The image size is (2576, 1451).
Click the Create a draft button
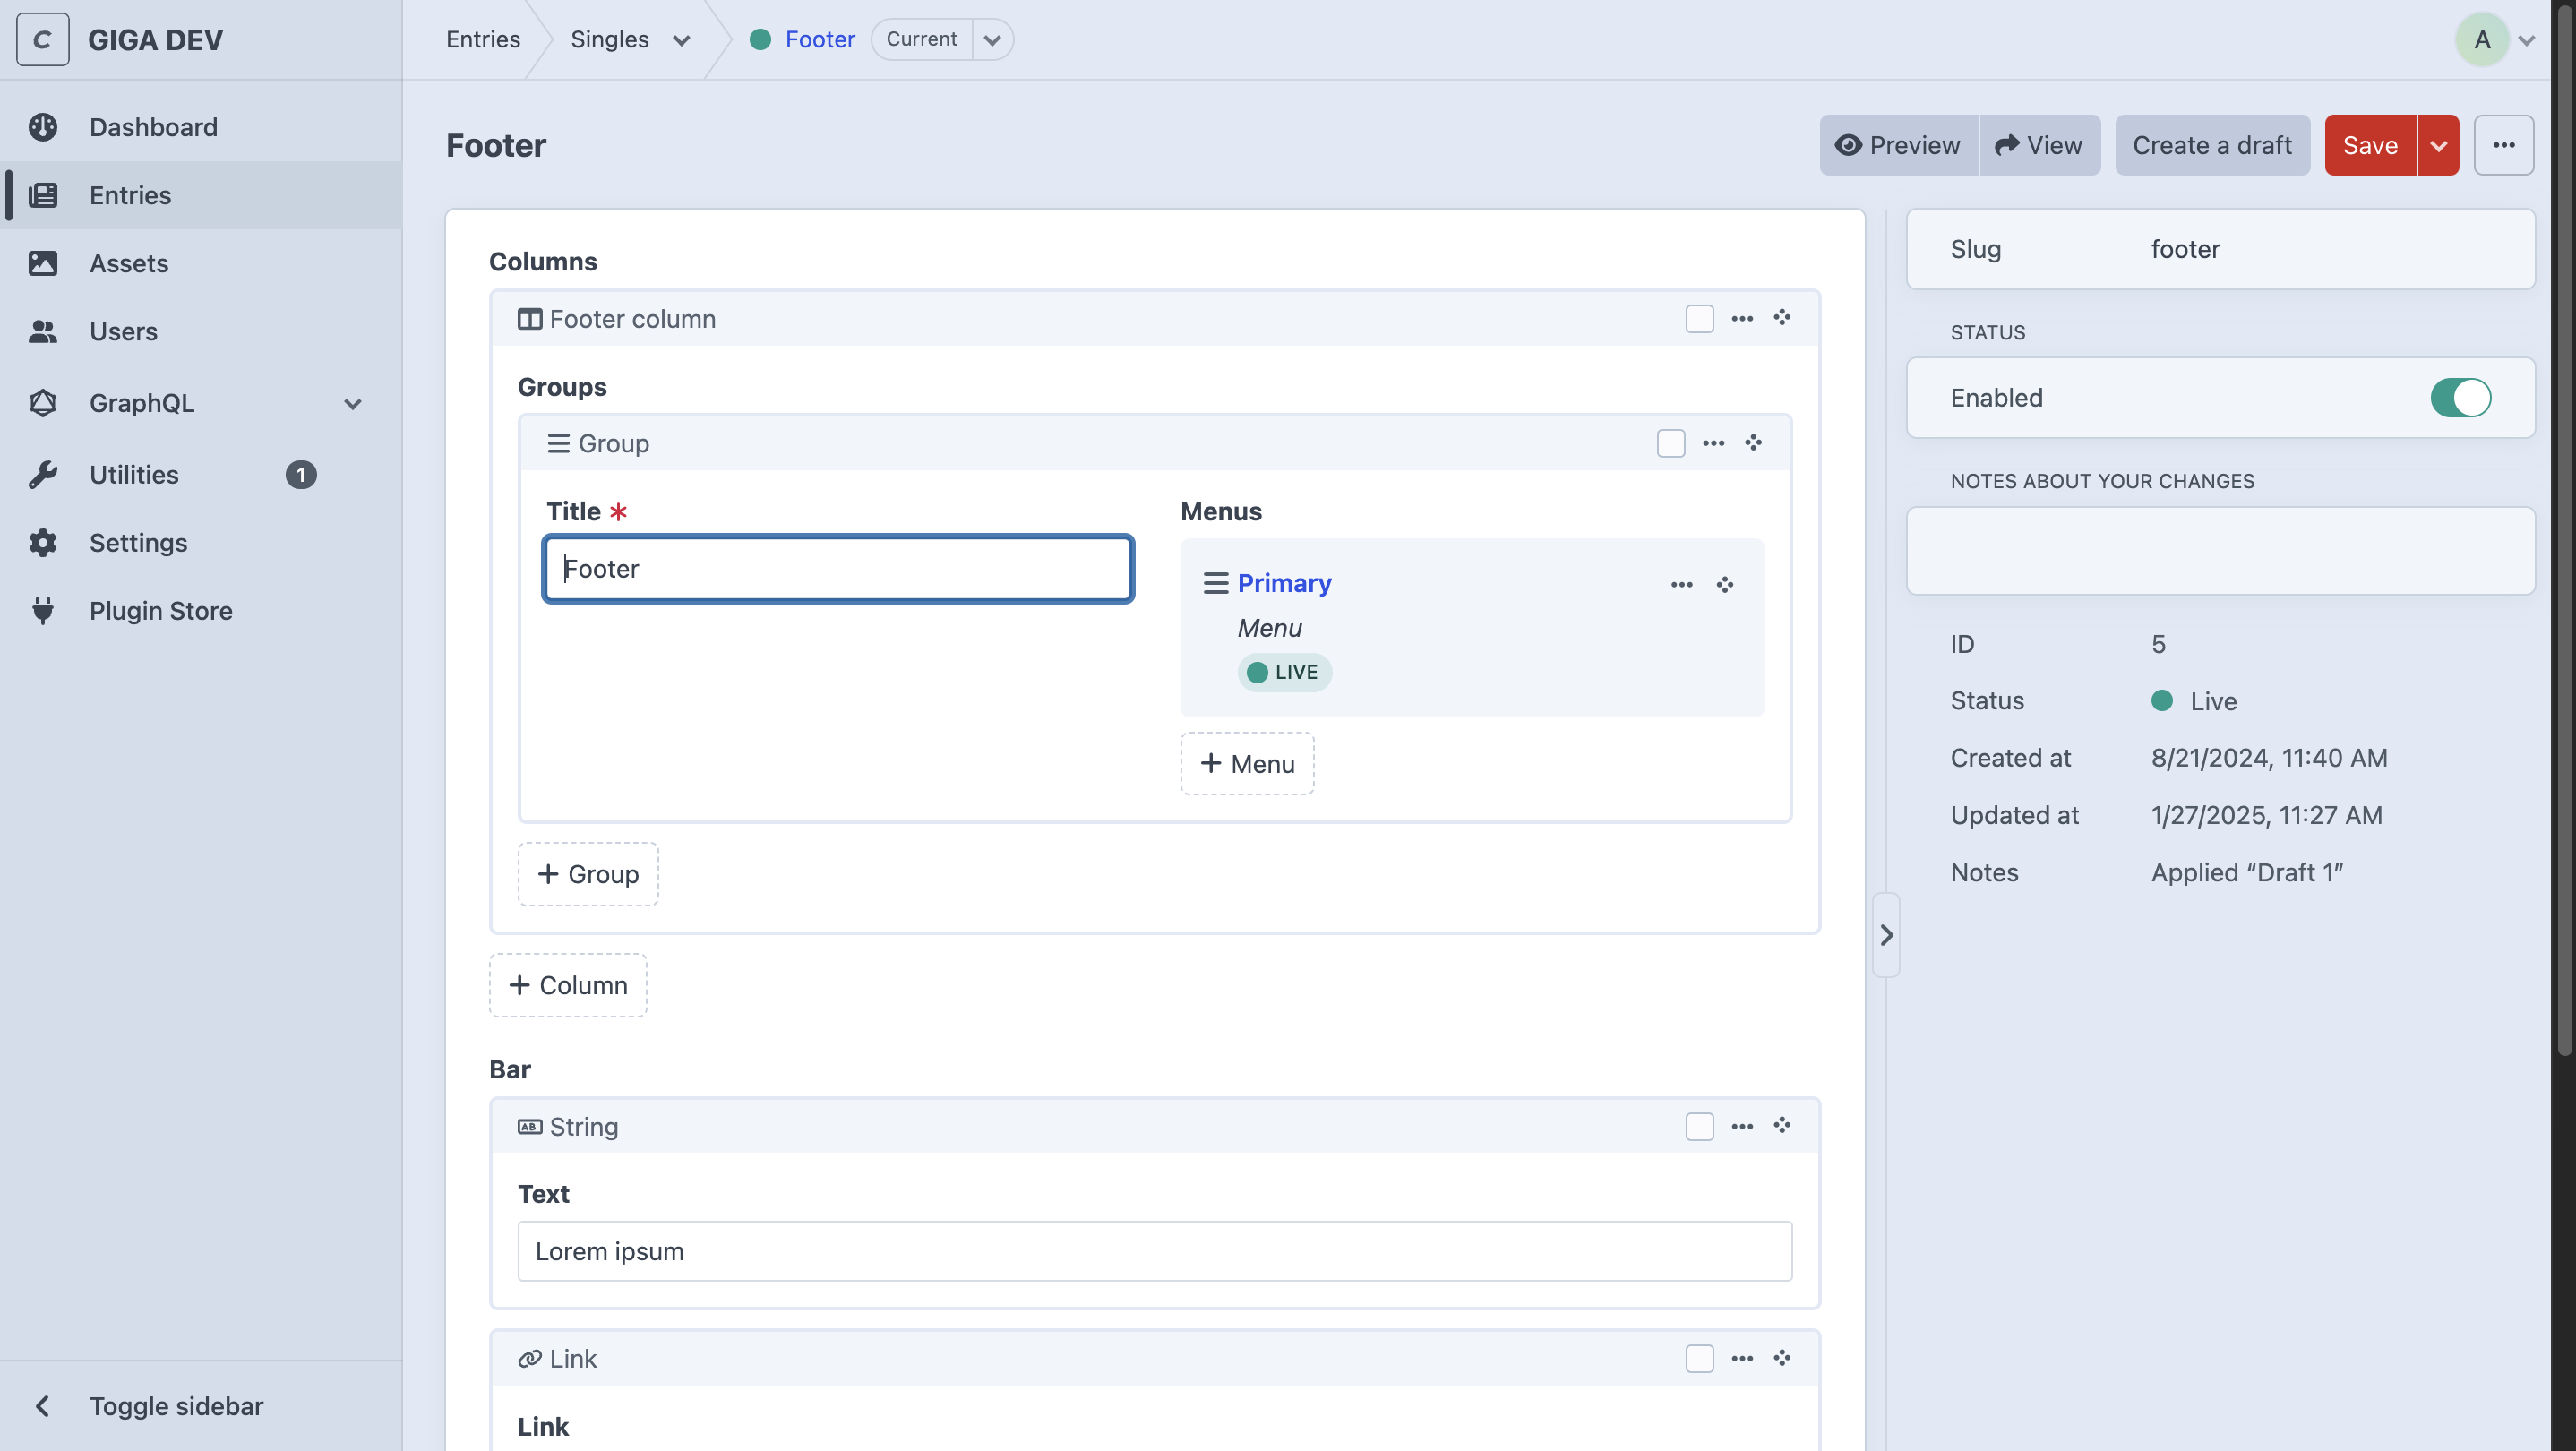pyautogui.click(x=2211, y=145)
